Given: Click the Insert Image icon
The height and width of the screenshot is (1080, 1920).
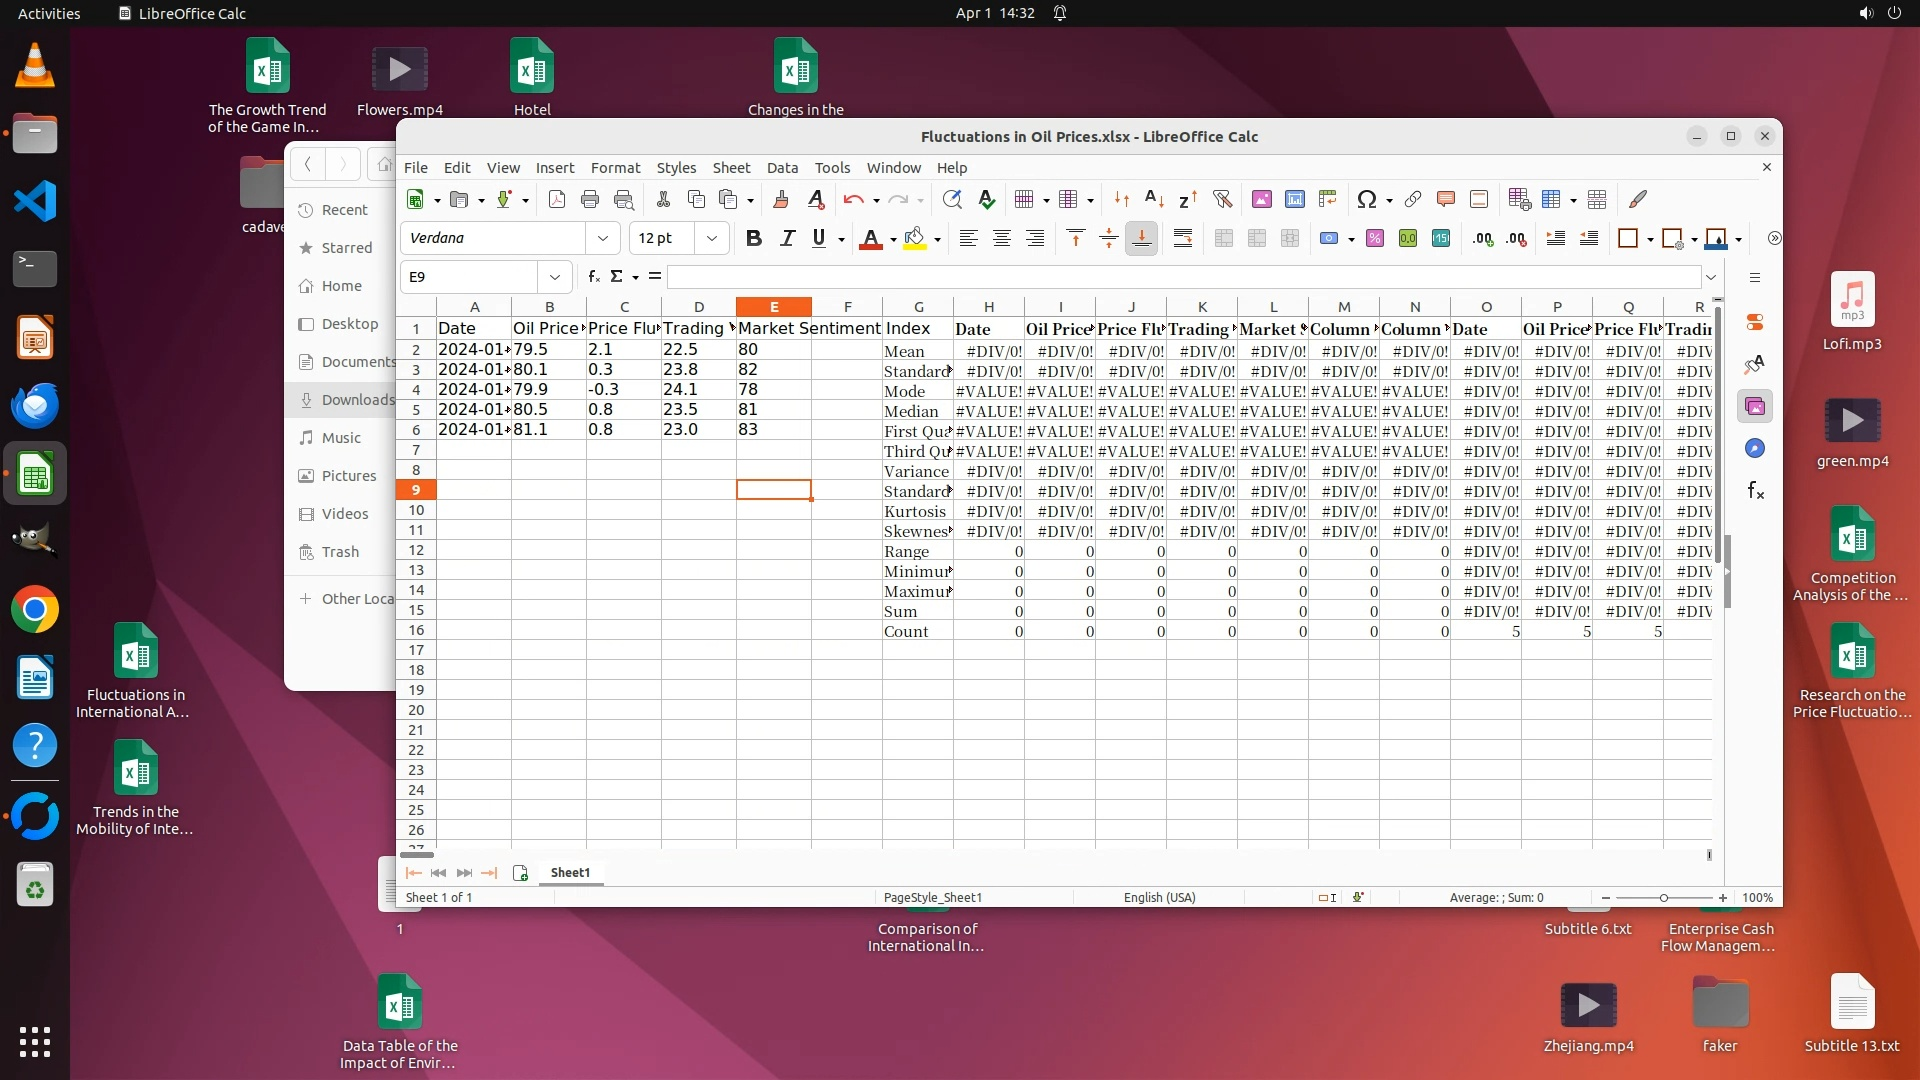Looking at the screenshot, I should click(1261, 199).
